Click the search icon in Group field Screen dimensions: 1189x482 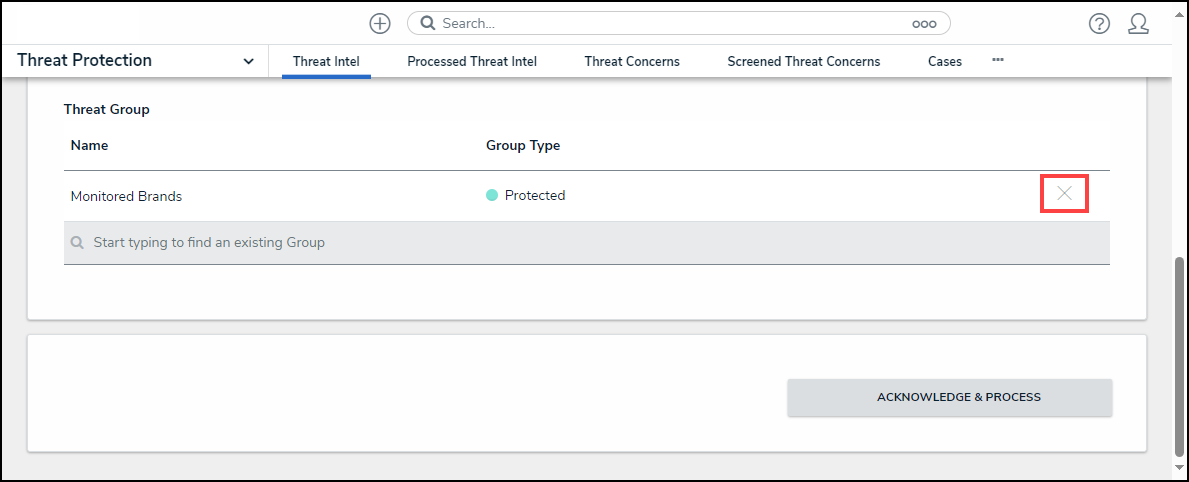(77, 243)
